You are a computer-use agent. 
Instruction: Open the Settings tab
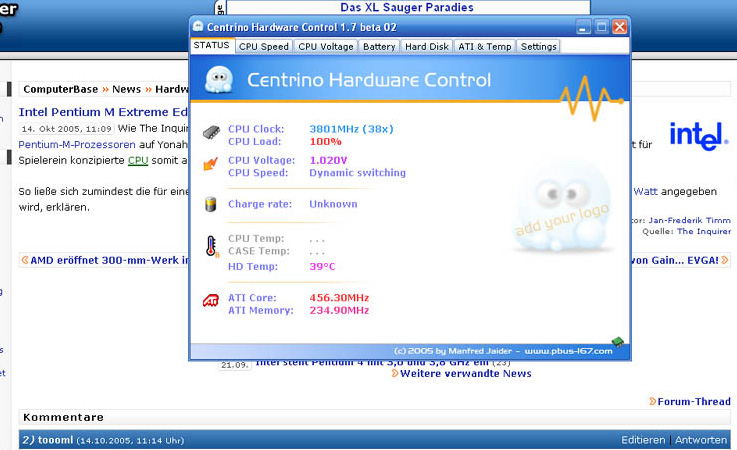(538, 47)
